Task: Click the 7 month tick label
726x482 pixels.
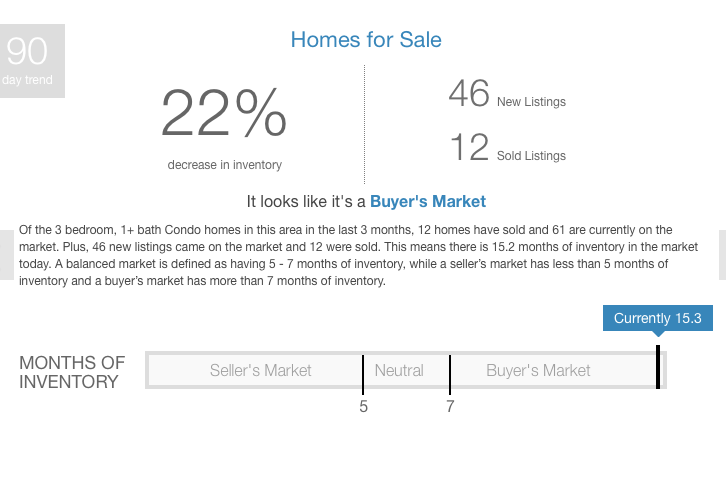Action: (450, 407)
